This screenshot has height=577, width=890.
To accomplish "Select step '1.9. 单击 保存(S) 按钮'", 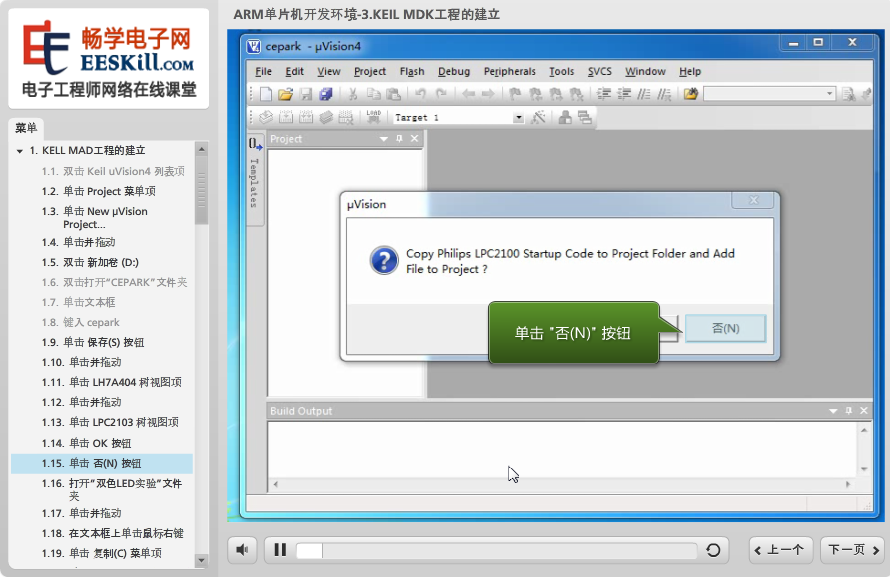I will [x=102, y=342].
